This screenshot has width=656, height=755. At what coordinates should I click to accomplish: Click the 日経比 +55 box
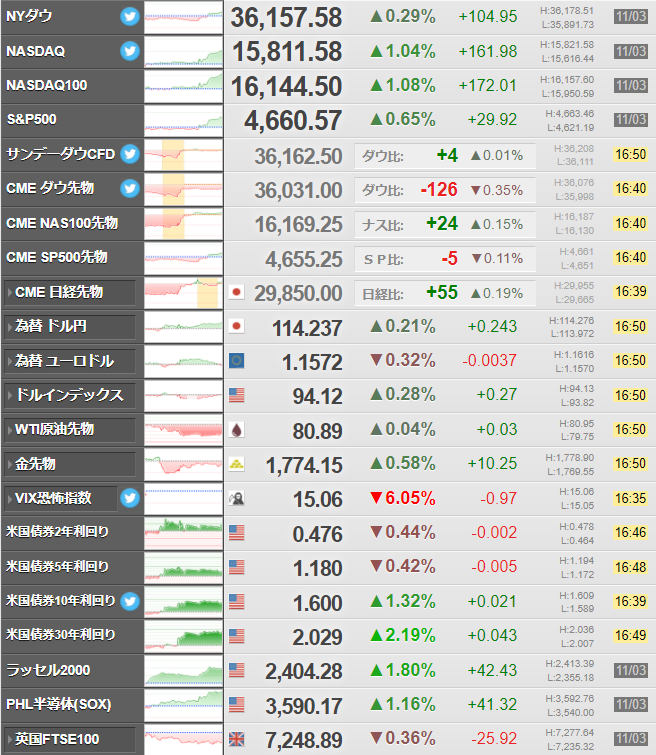(x=445, y=293)
